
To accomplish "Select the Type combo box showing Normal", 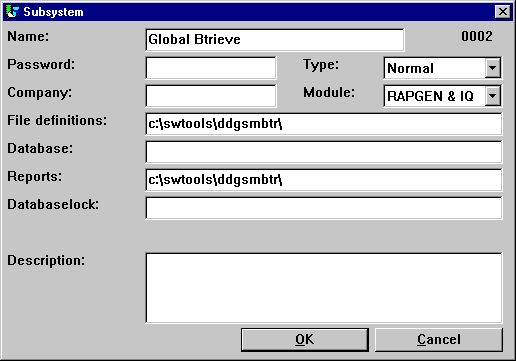I will [442, 68].
